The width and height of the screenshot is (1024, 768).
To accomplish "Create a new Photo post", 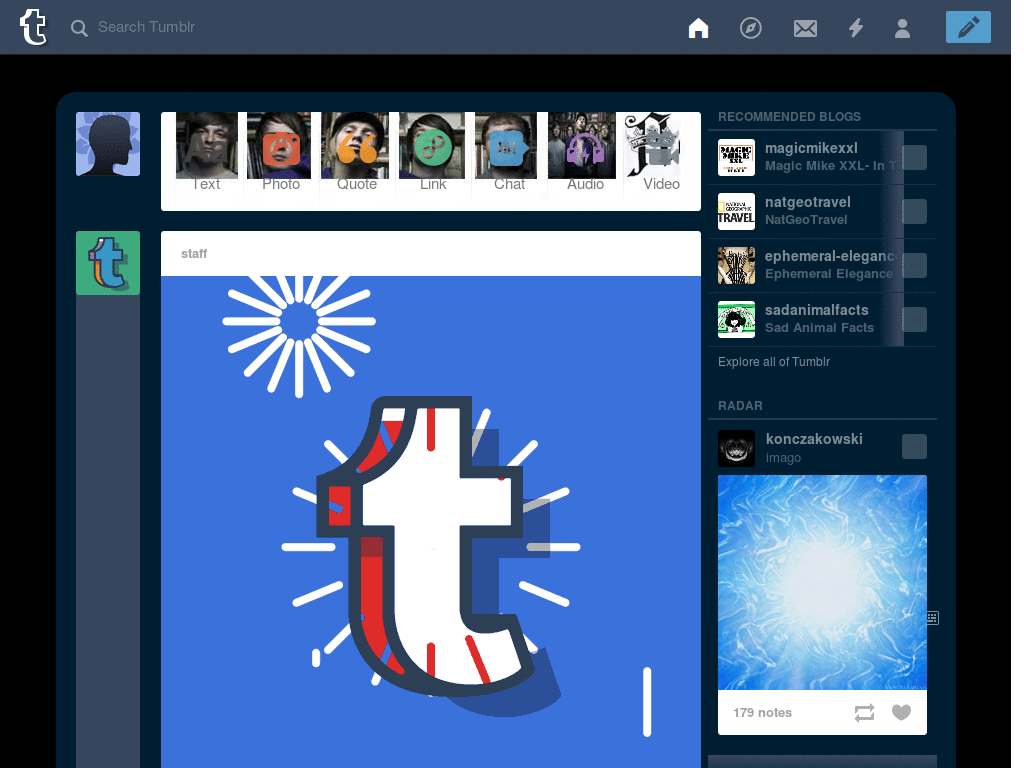I will coord(281,152).
